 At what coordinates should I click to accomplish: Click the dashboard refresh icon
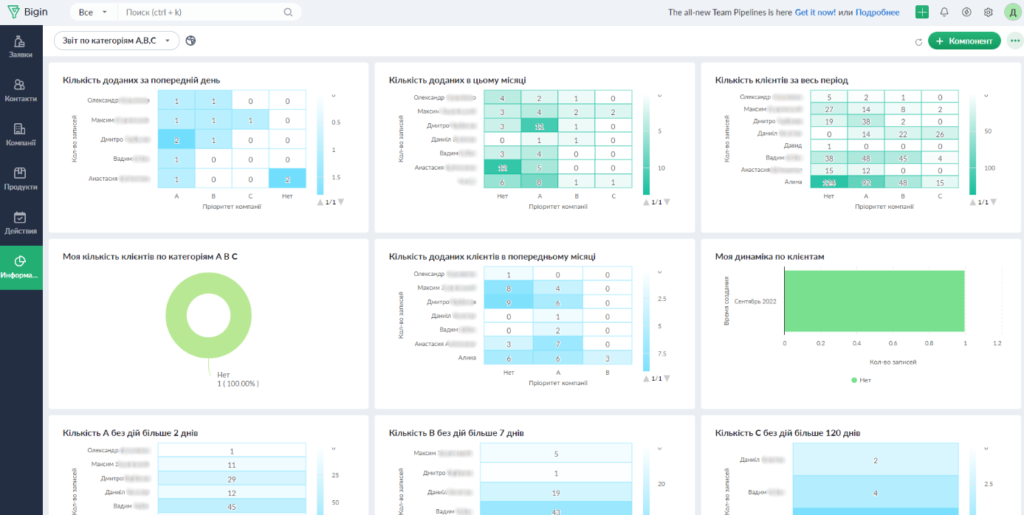point(918,41)
